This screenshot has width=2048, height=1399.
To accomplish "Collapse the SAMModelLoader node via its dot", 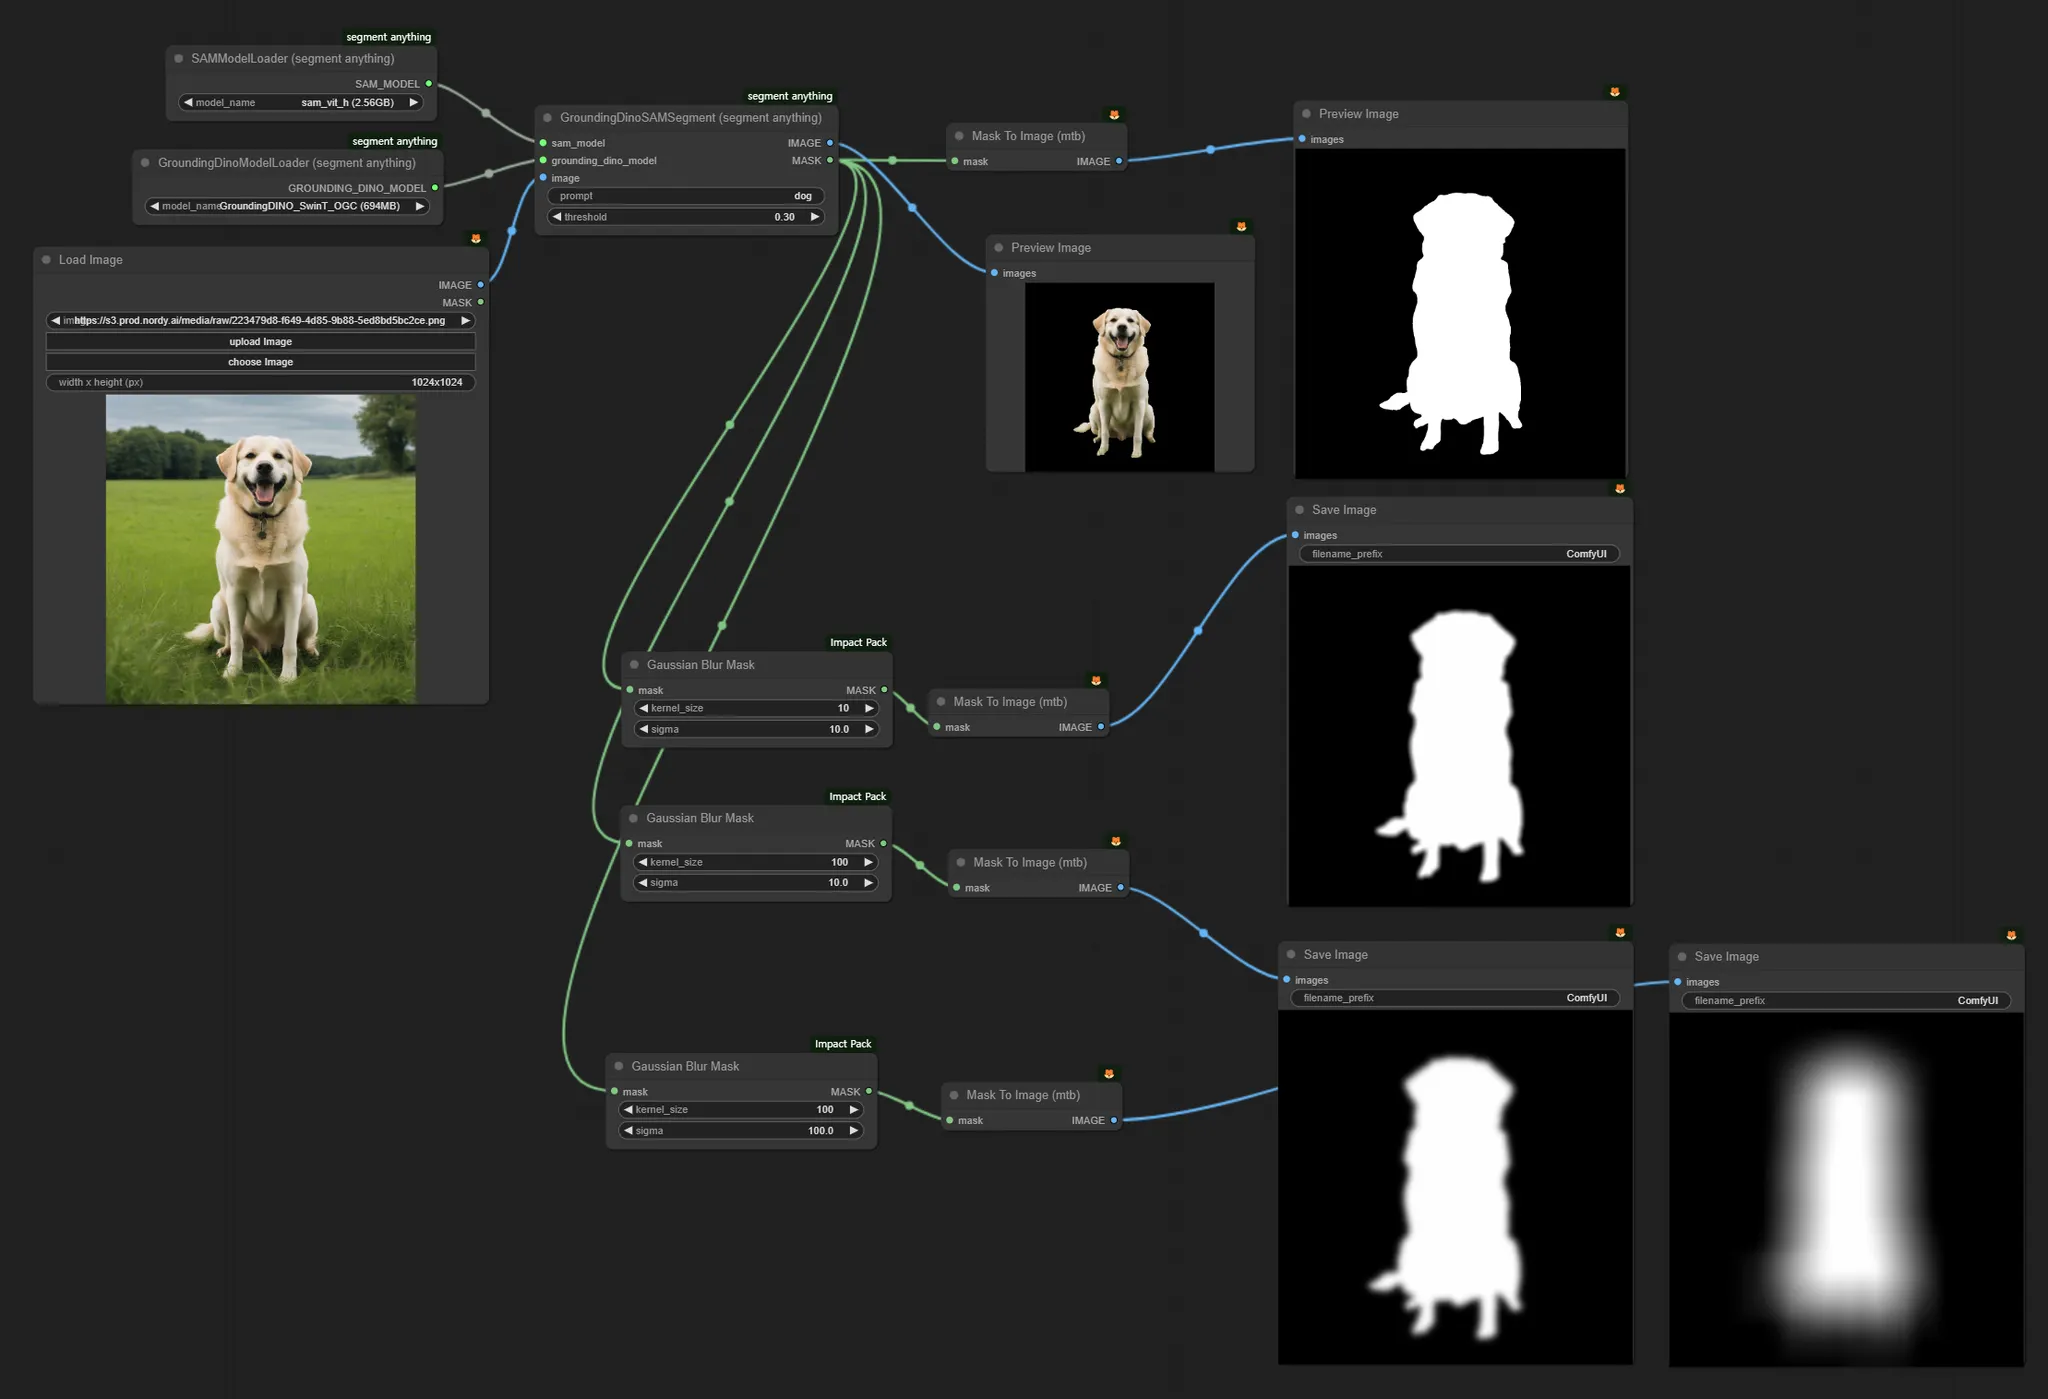I will 179,59.
